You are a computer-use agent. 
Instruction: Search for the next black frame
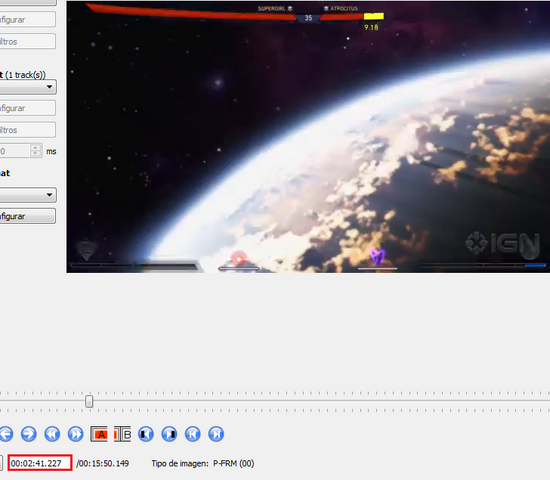coord(169,434)
